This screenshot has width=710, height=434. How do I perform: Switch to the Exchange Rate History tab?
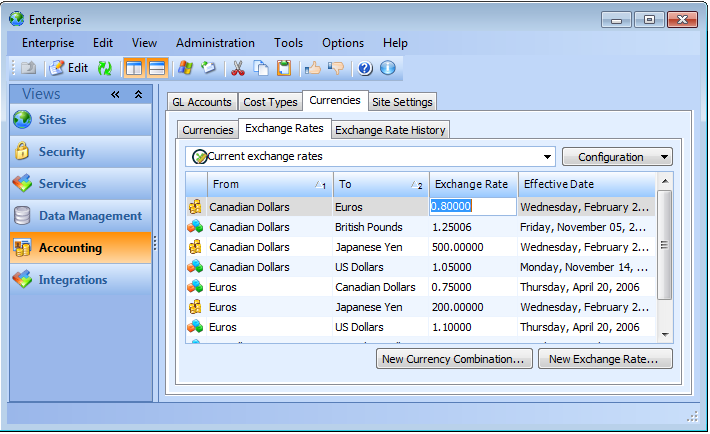(x=390, y=130)
